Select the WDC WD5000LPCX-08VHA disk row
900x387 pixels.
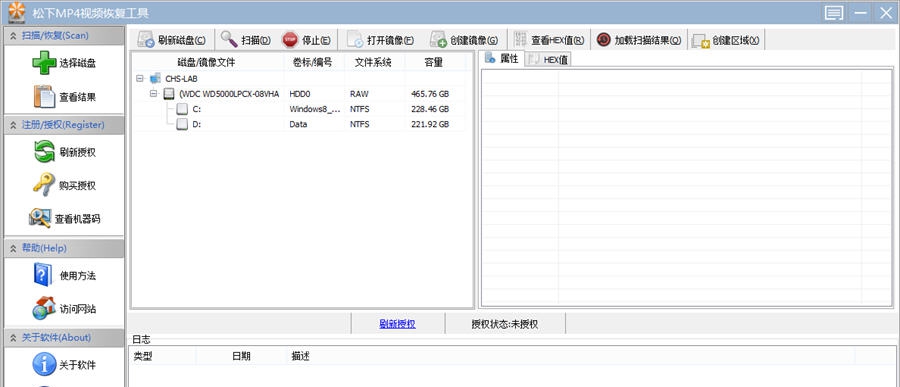click(230, 94)
